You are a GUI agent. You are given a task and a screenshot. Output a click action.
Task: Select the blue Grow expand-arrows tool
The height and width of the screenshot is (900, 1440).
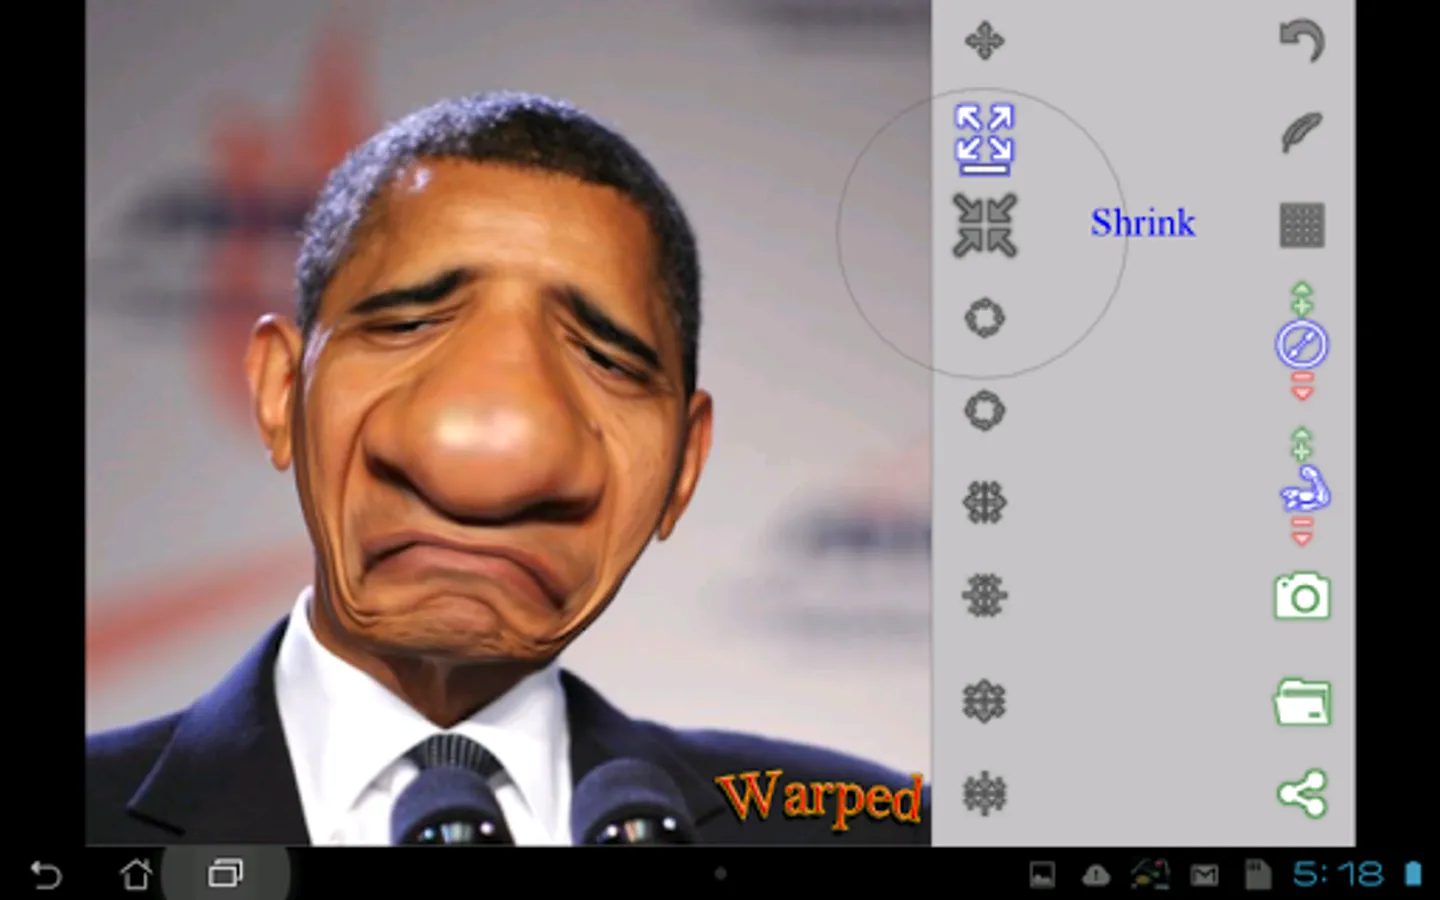pos(985,139)
